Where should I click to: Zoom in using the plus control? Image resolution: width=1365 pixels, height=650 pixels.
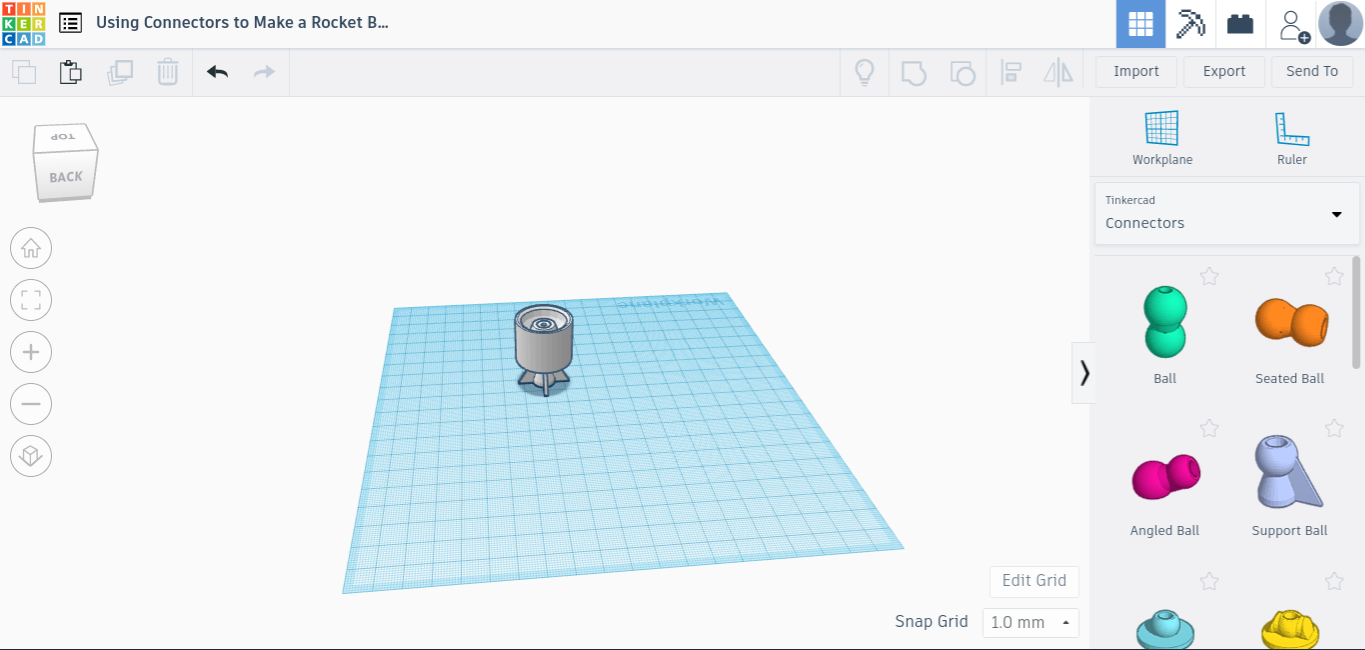tap(31, 352)
